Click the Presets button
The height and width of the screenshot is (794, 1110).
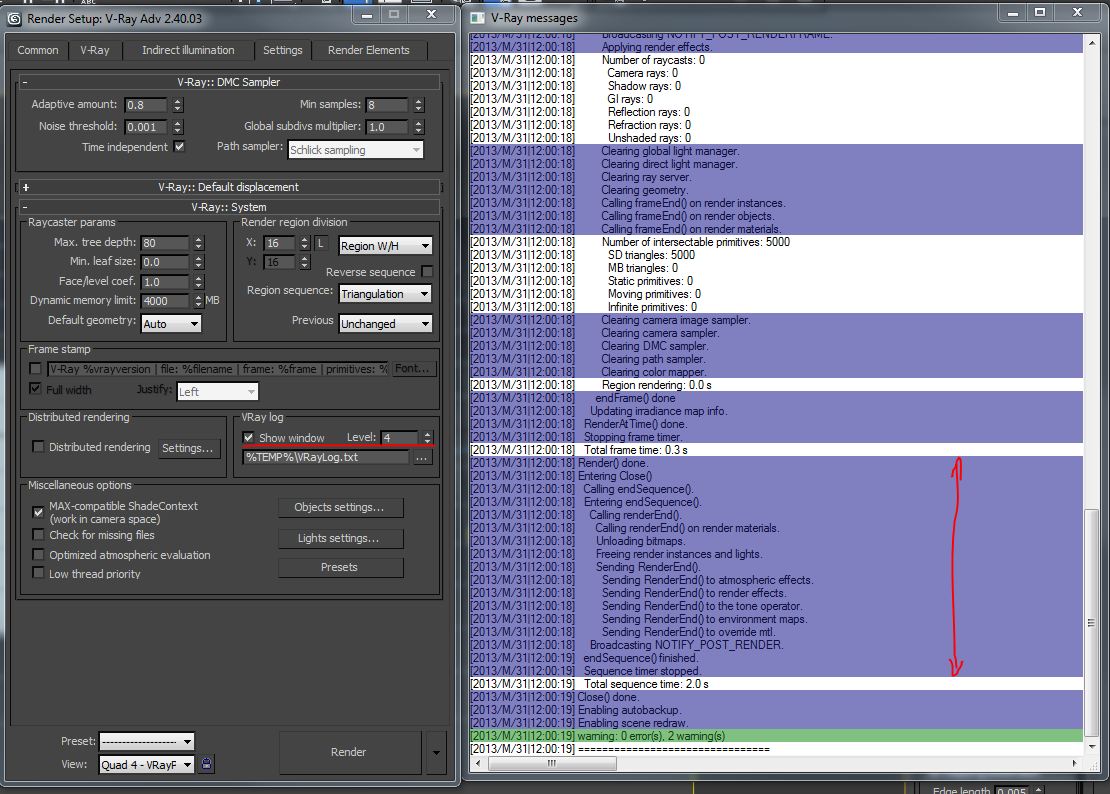click(340, 568)
